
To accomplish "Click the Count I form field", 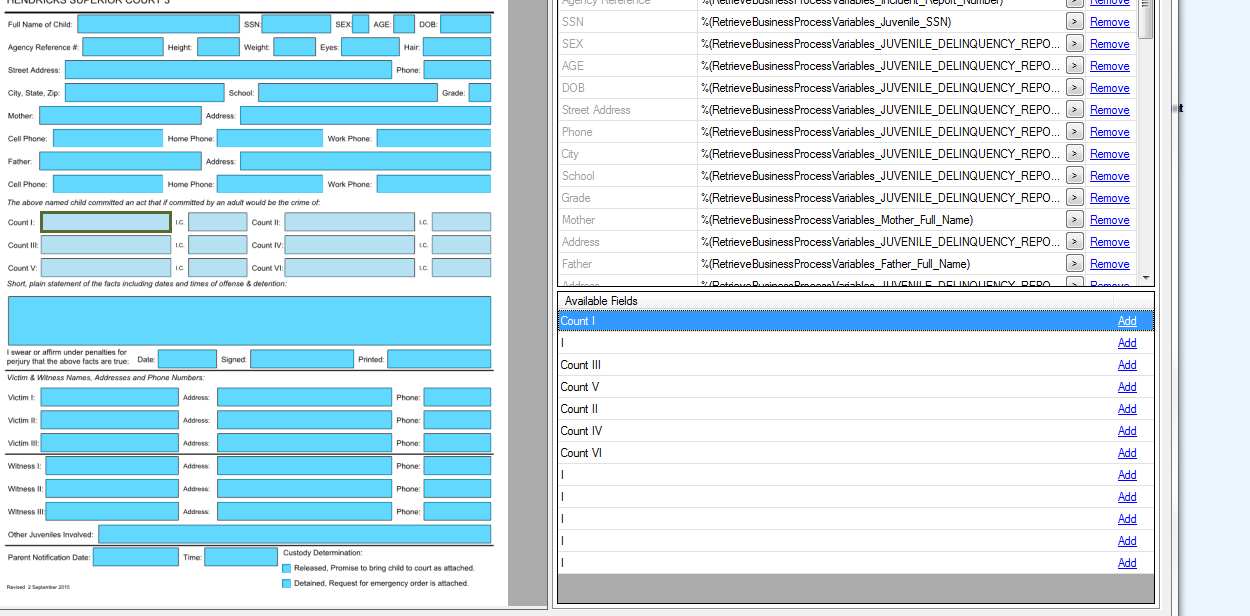I will pos(106,222).
